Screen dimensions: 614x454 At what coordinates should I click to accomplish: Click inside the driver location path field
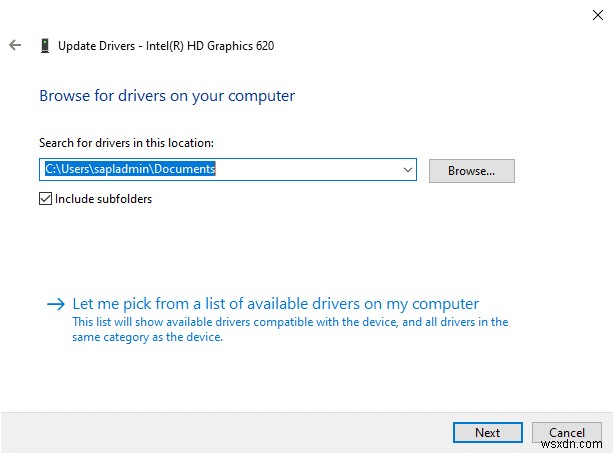click(x=300, y=170)
